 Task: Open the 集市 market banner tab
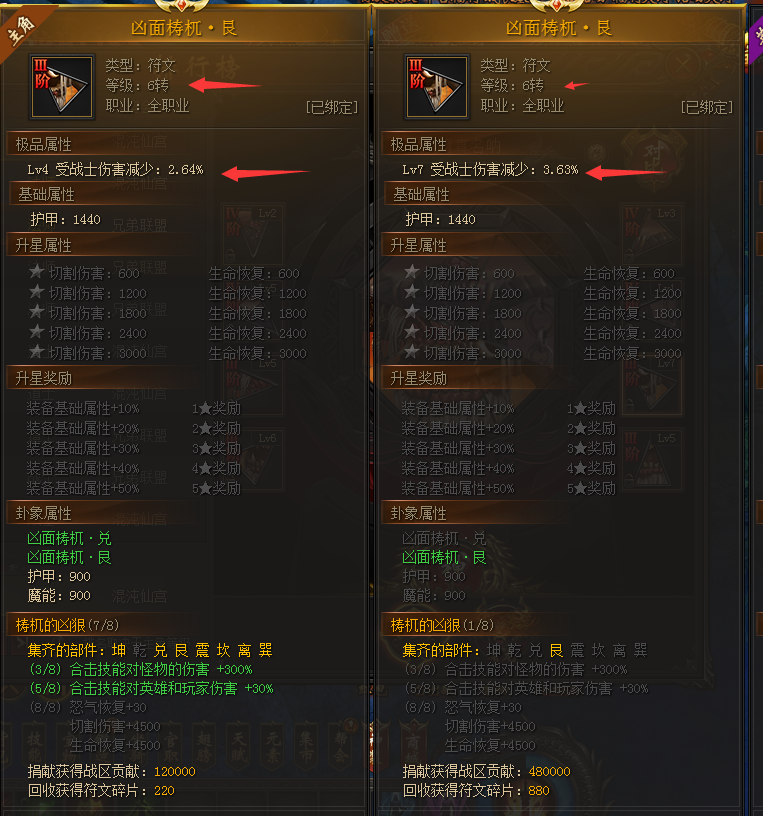(x=307, y=747)
